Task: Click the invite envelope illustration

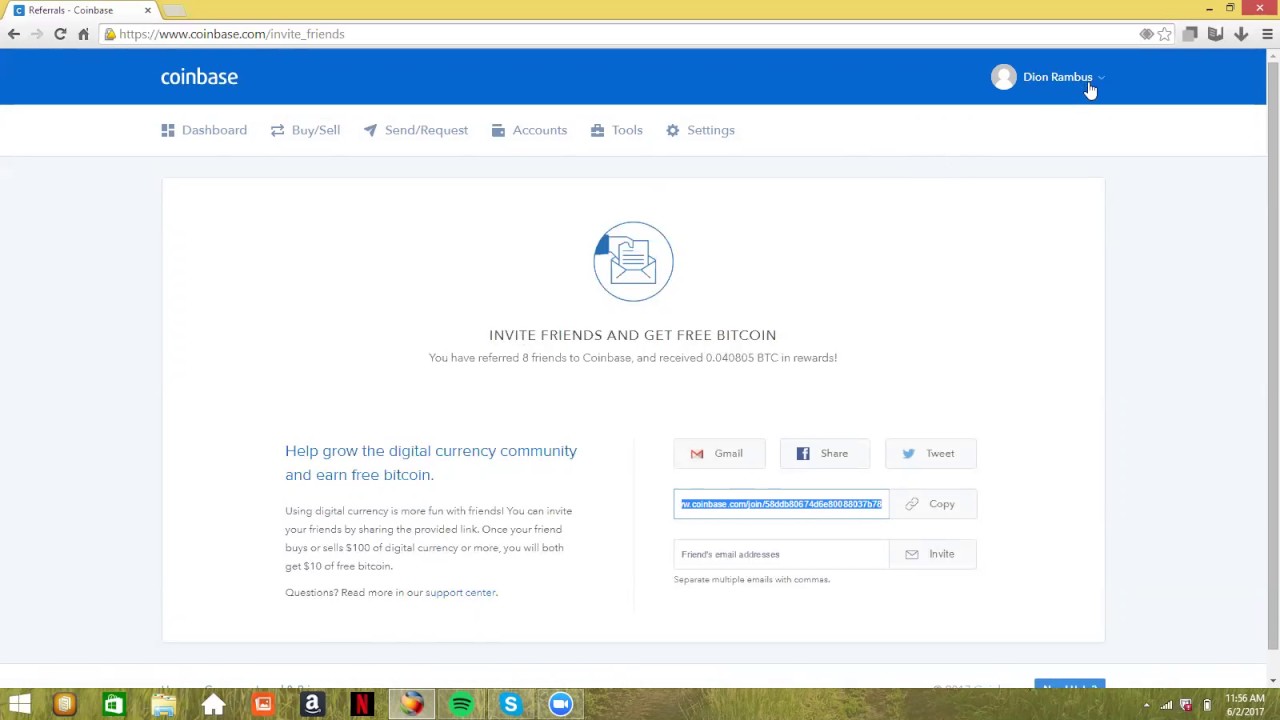Action: [x=633, y=261]
